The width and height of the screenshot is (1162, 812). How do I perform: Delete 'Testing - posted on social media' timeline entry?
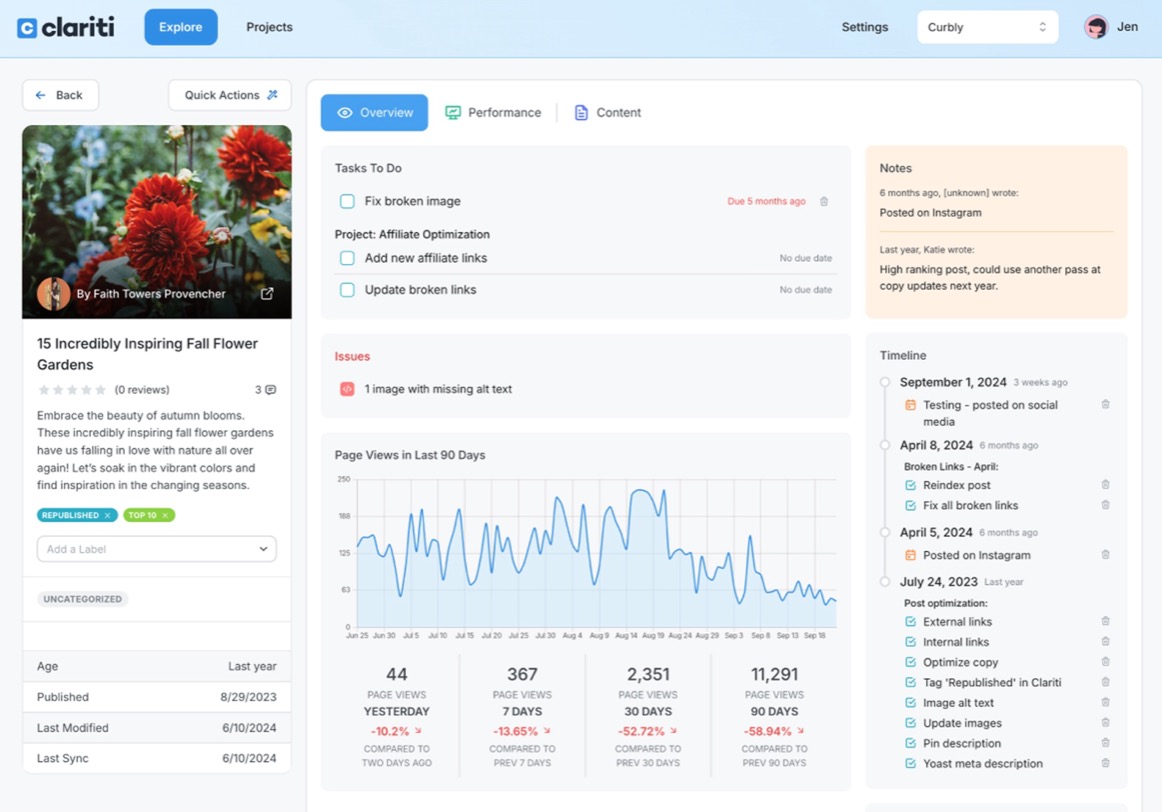[x=1105, y=405]
